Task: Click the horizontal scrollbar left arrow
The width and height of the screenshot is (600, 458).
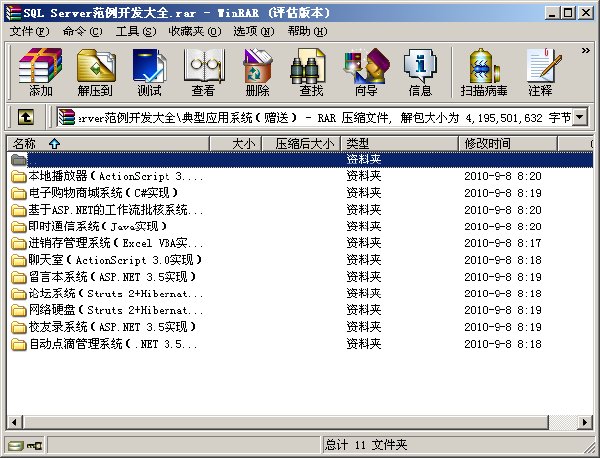Action: coord(14,422)
